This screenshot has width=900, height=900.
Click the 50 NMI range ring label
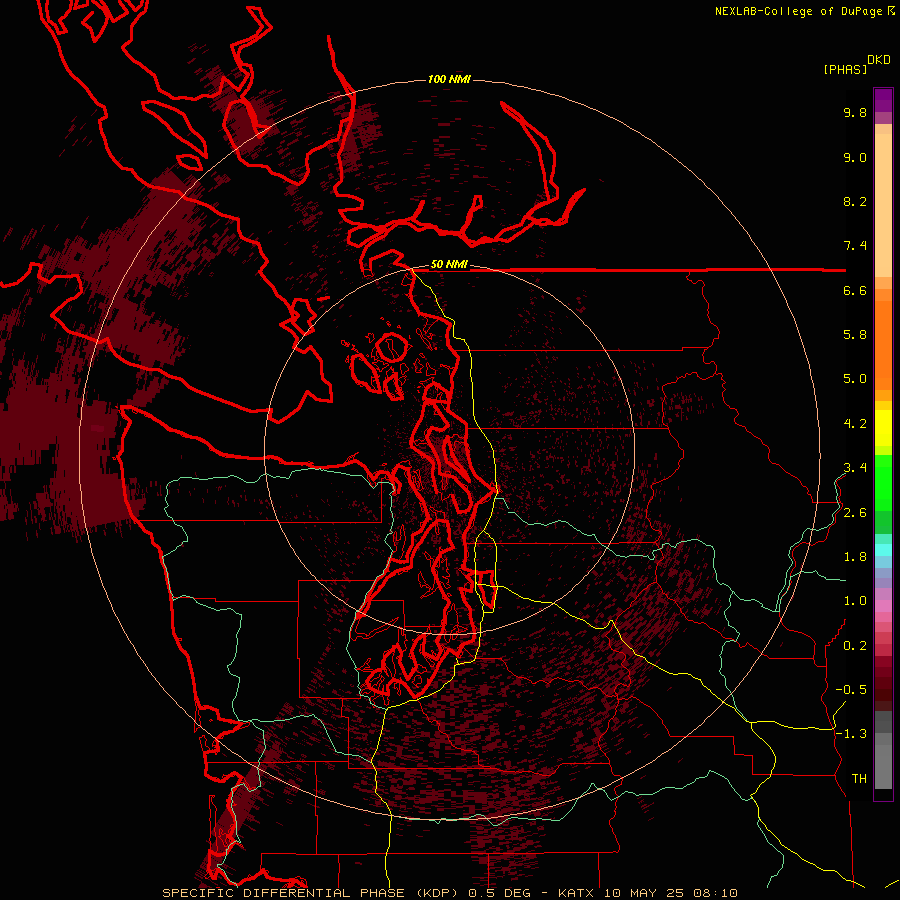pyautogui.click(x=449, y=265)
